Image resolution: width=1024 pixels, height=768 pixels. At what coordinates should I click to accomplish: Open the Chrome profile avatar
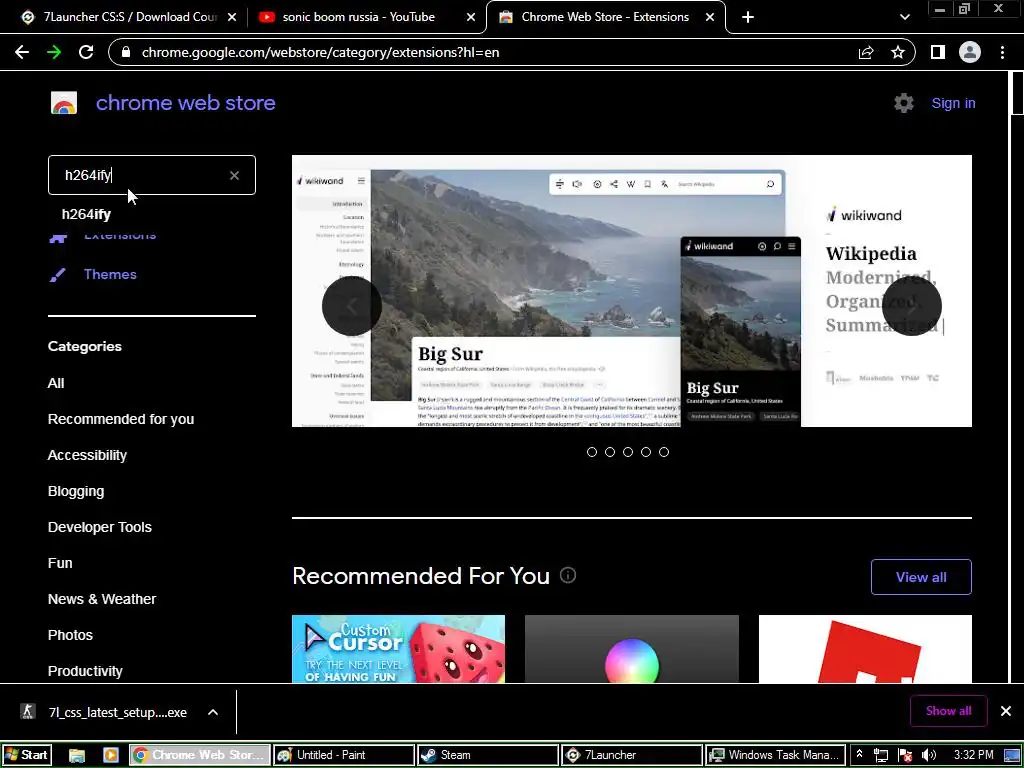(x=970, y=52)
